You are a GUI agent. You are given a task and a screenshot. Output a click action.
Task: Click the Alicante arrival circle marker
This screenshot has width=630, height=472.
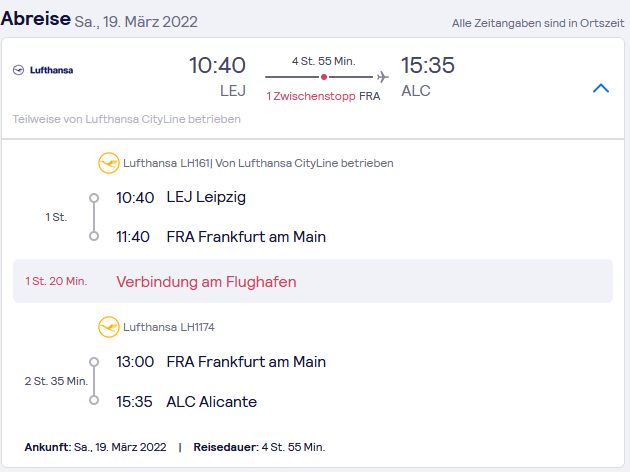94,400
